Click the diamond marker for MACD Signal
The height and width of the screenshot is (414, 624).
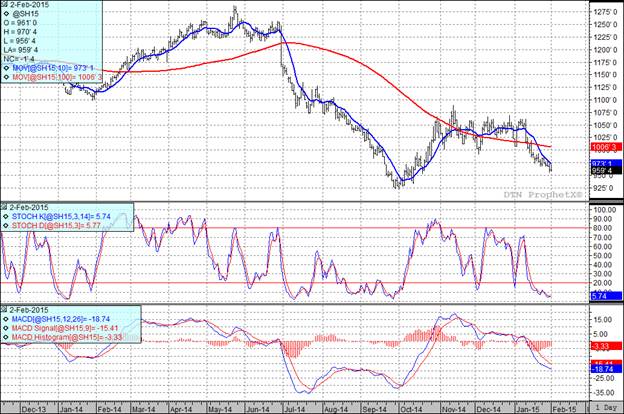point(7,328)
